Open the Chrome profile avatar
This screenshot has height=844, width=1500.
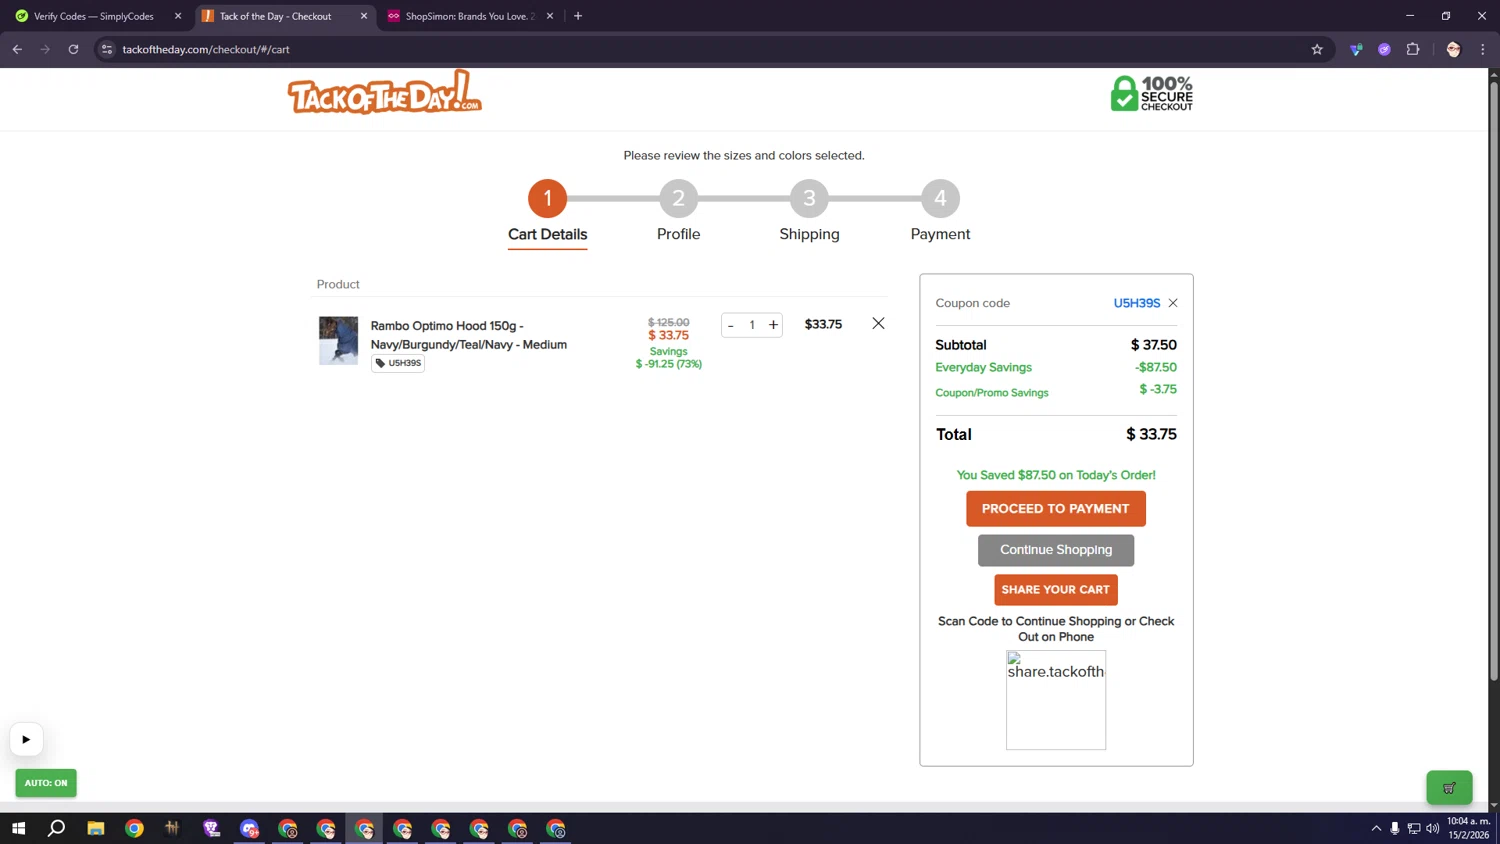tap(1453, 49)
